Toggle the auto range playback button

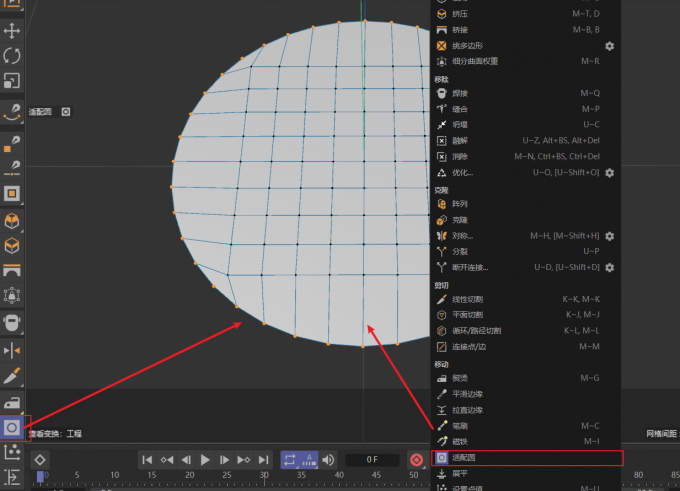coord(309,460)
